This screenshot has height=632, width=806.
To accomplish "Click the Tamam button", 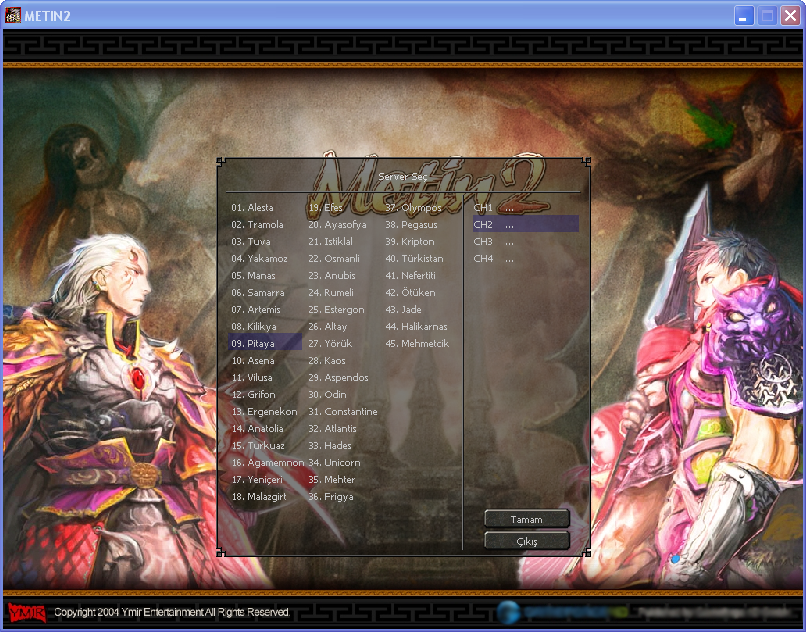I will [x=527, y=519].
